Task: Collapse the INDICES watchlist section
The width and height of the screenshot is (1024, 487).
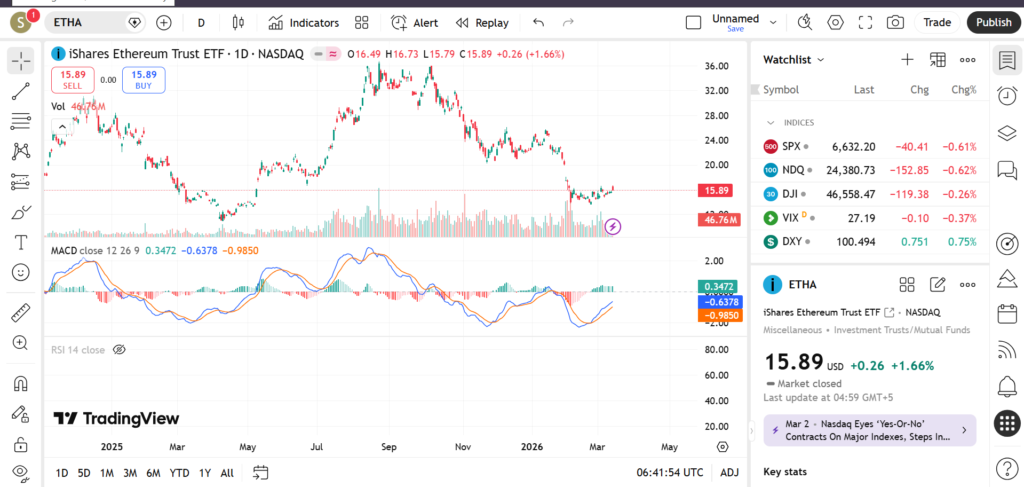Action: [x=771, y=122]
